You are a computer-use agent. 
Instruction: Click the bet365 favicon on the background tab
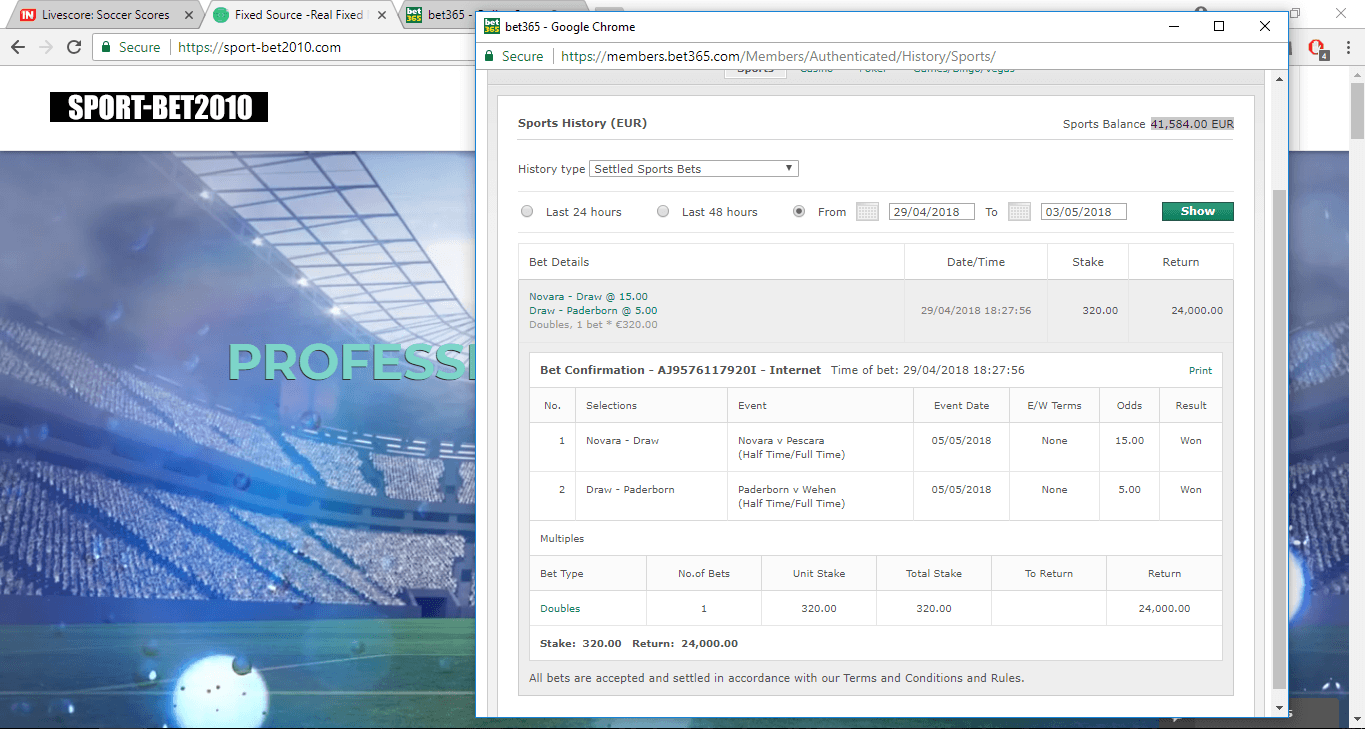(414, 15)
